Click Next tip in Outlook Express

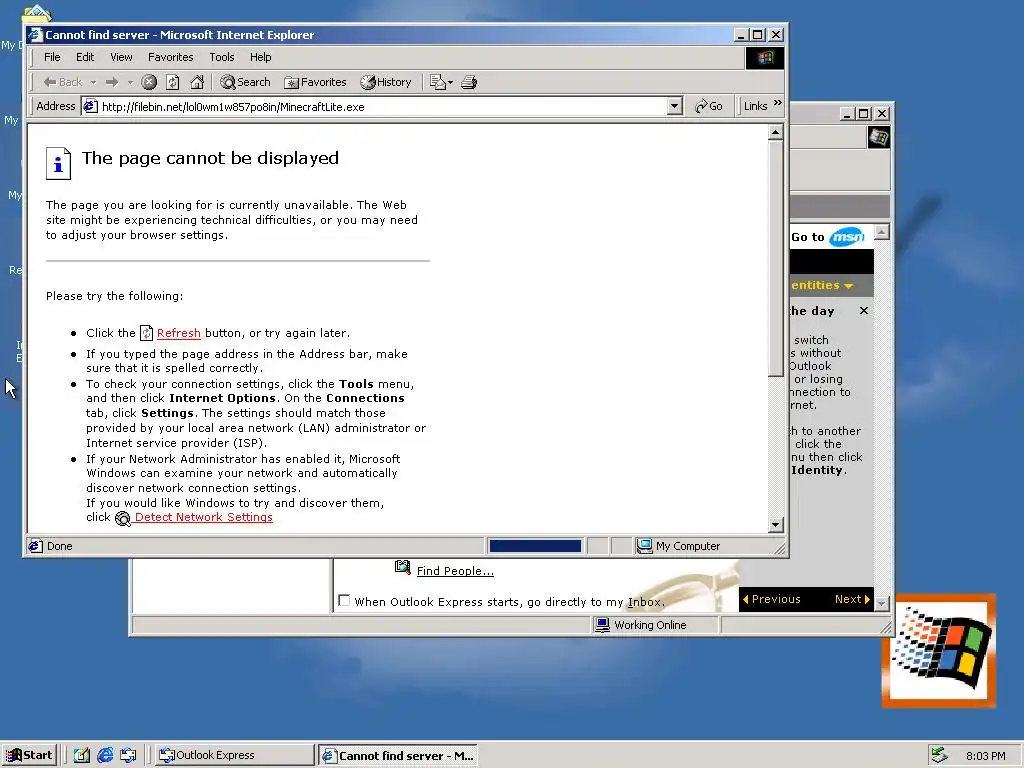point(852,599)
